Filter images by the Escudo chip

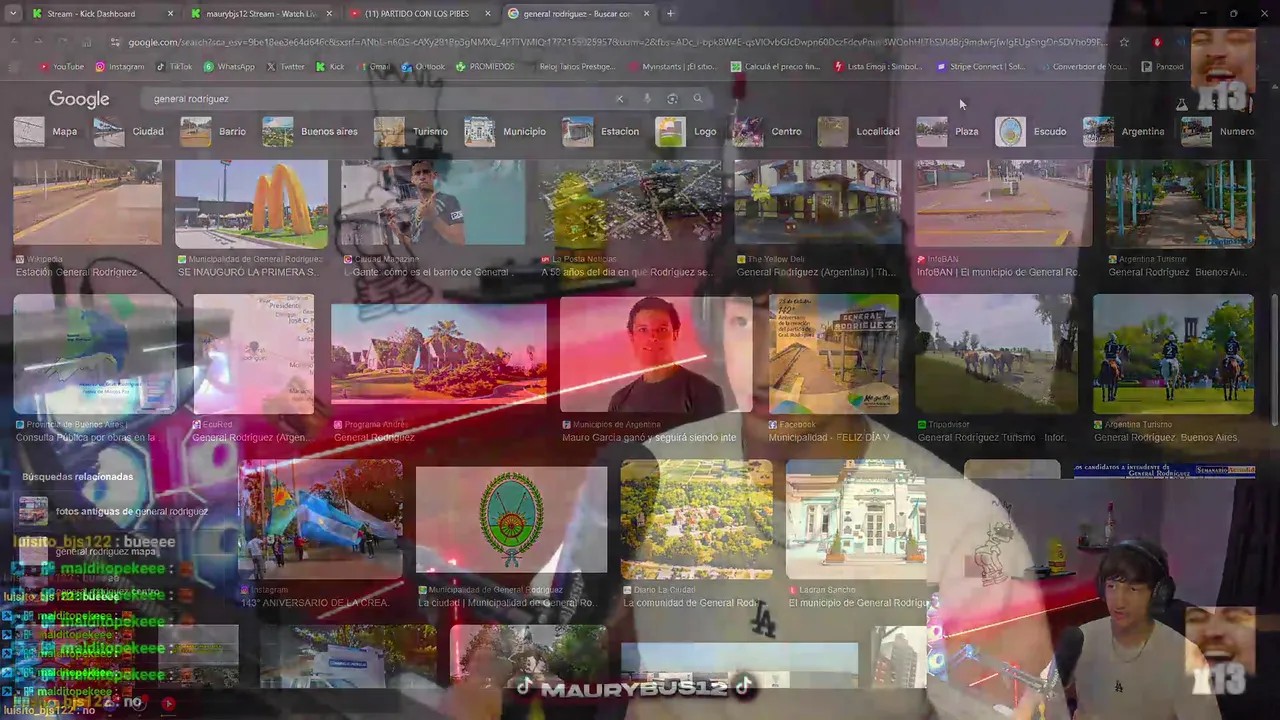click(1031, 131)
